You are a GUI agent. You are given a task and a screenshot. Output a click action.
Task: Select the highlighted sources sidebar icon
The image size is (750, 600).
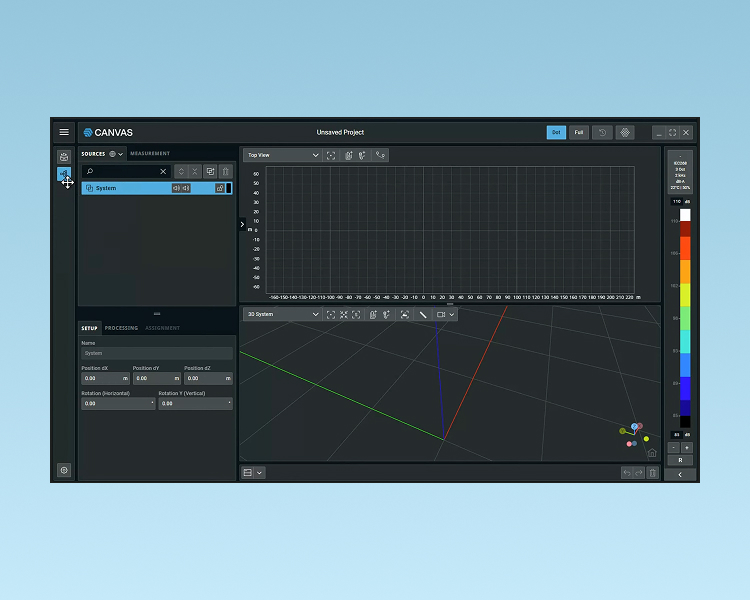64,174
